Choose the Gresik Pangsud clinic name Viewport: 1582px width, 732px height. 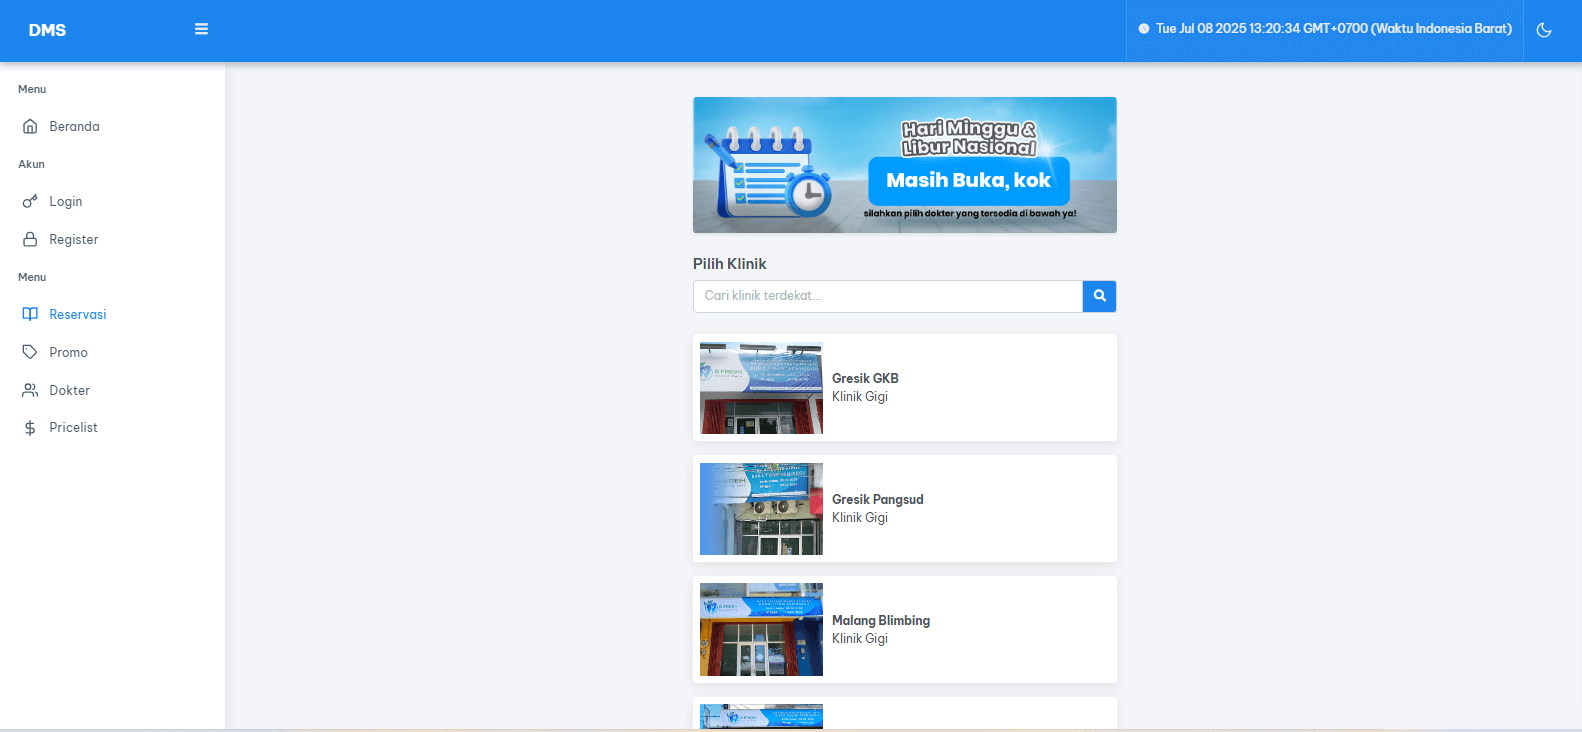(877, 499)
